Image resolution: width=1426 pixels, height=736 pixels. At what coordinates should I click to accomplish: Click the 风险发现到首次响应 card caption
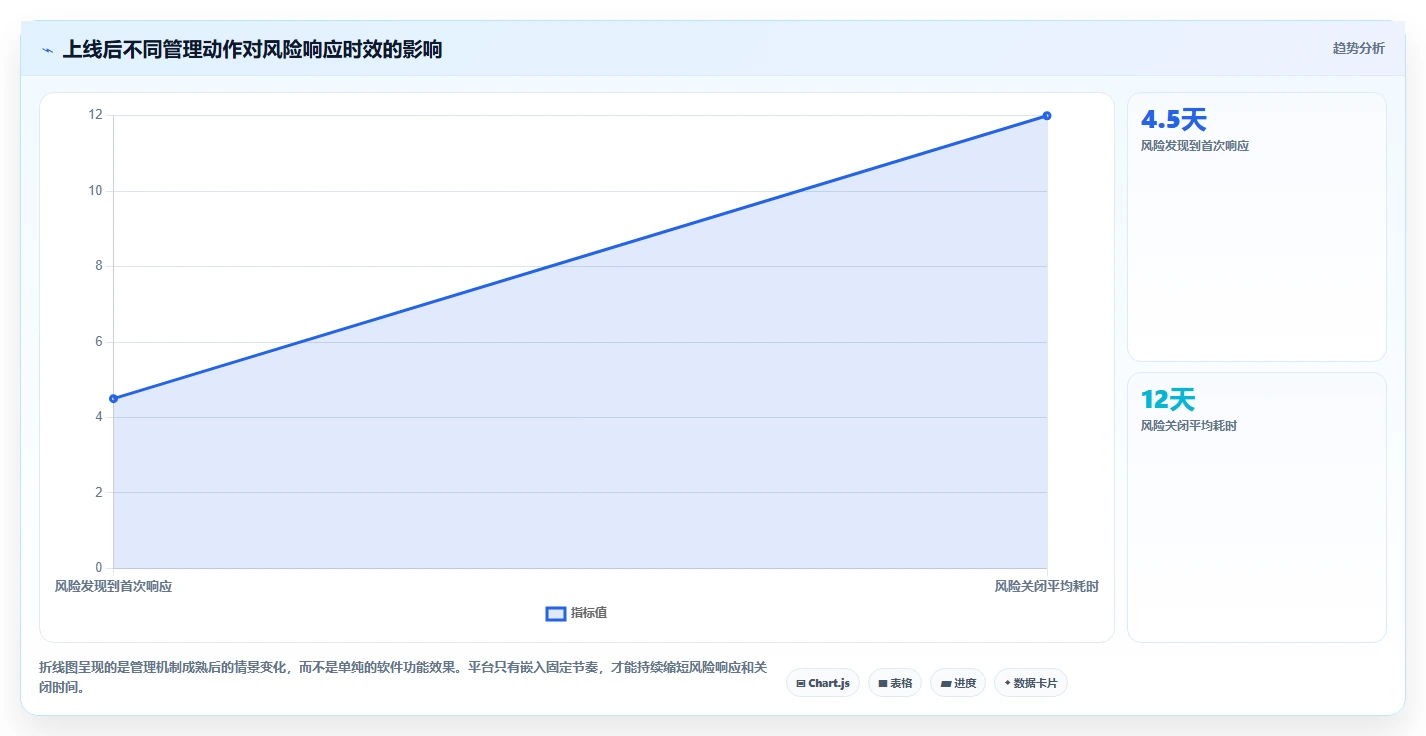pyautogui.click(x=1195, y=146)
